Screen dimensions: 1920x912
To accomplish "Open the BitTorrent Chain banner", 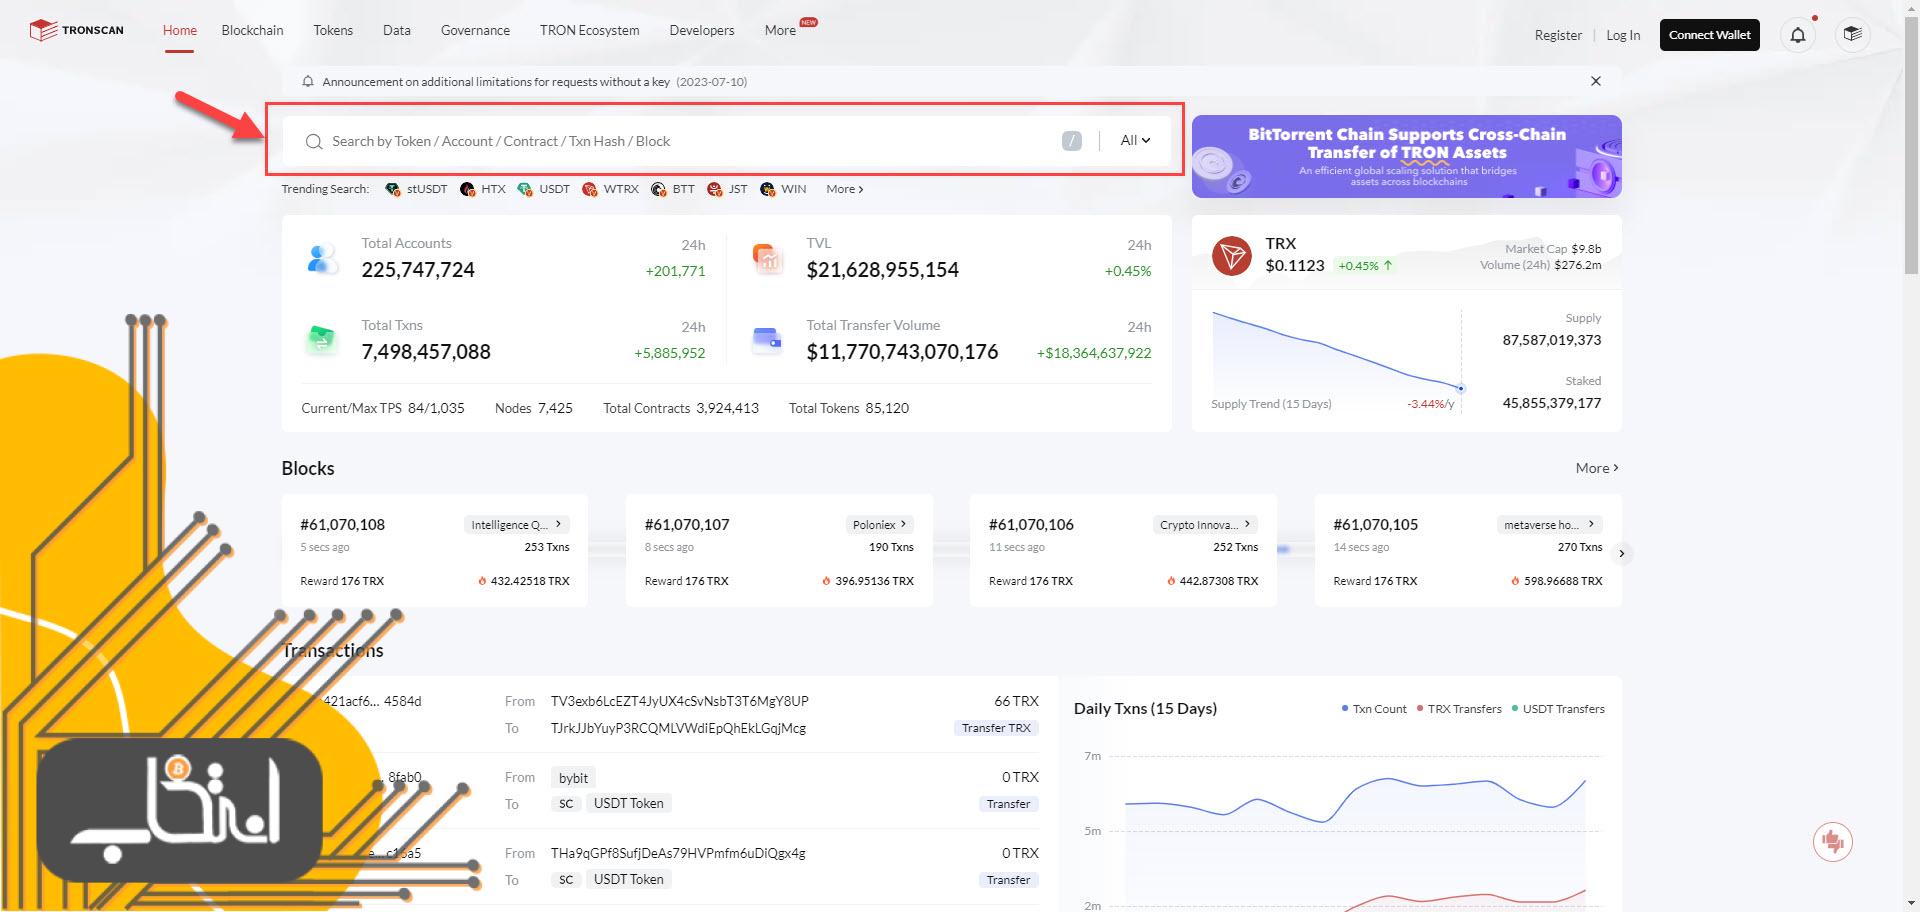I will [1406, 156].
